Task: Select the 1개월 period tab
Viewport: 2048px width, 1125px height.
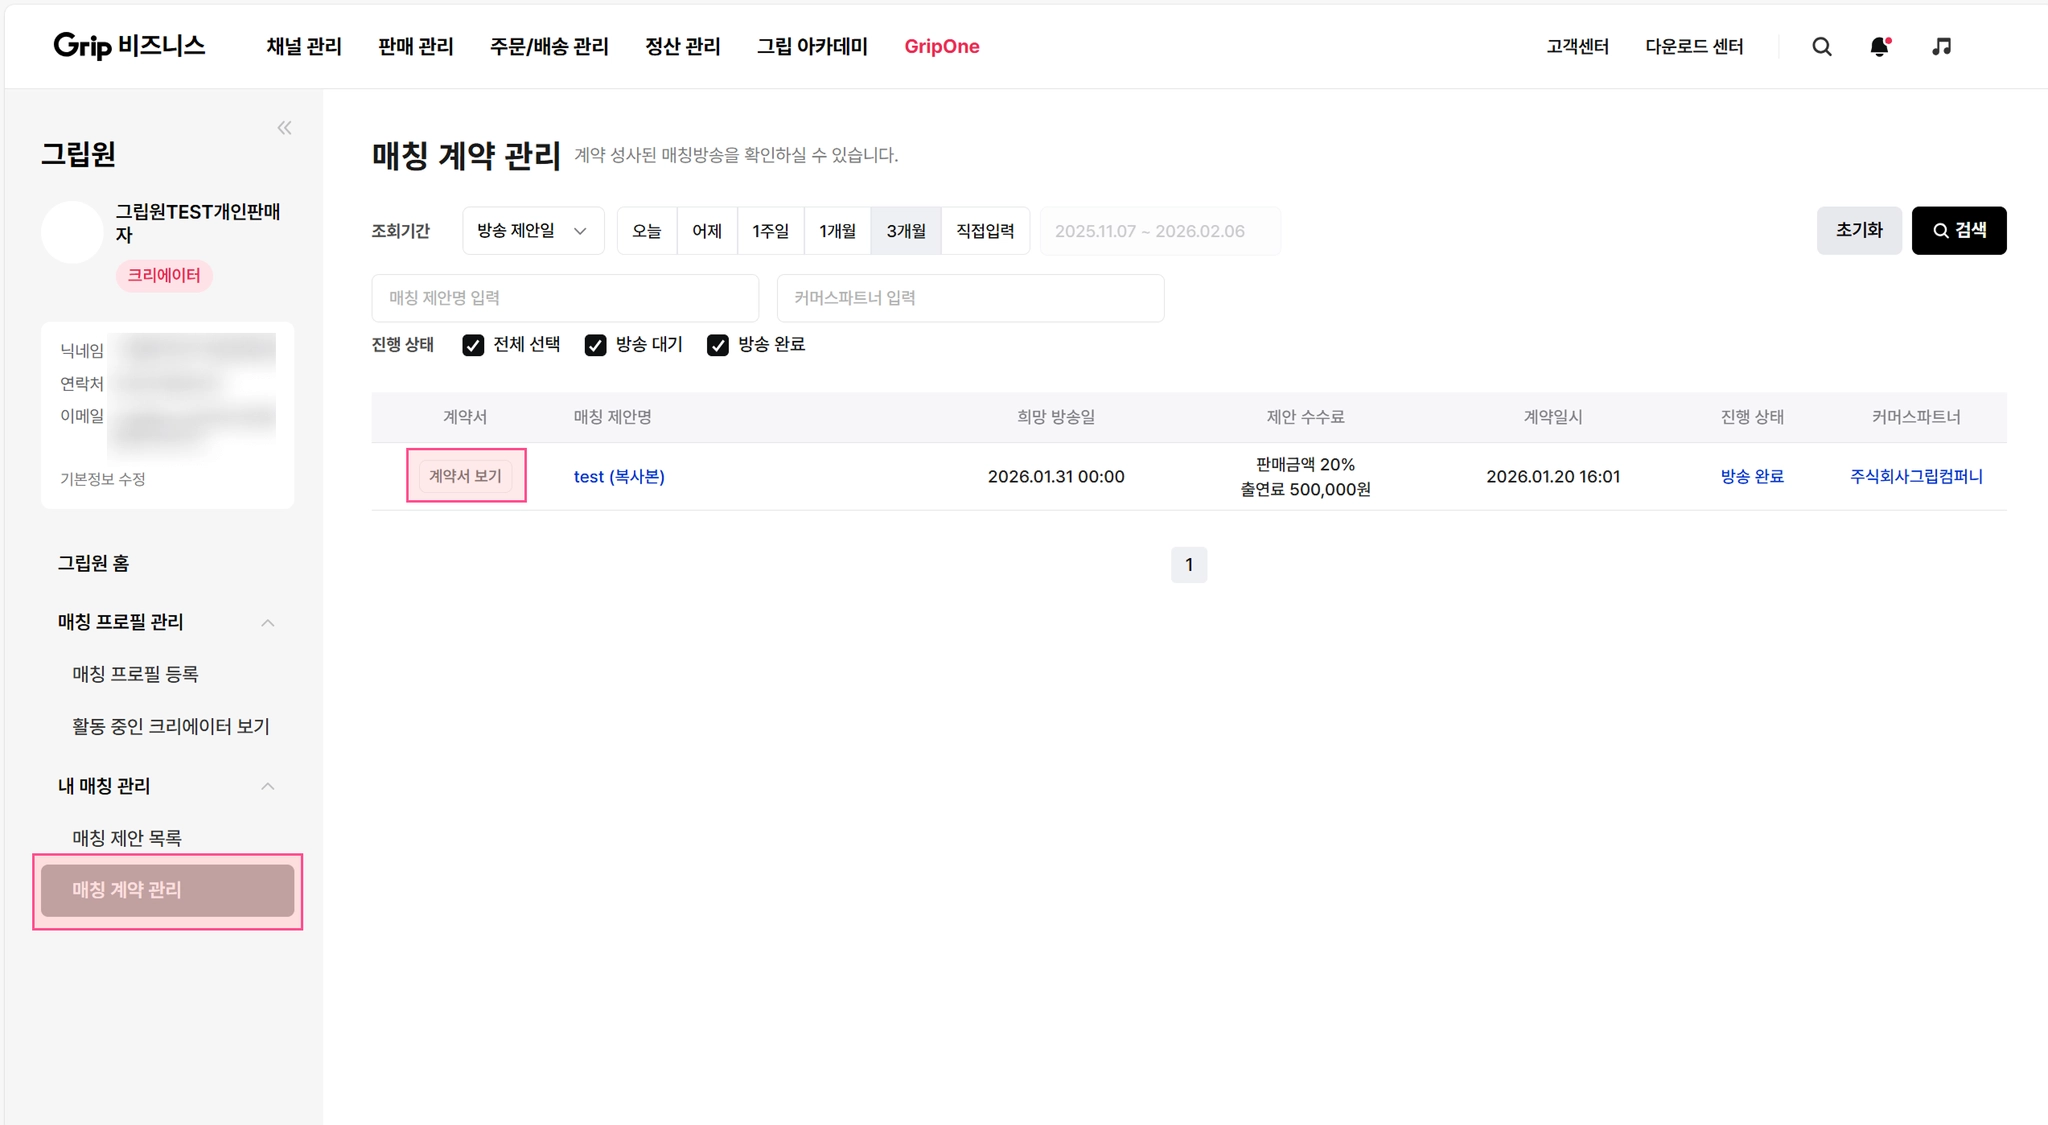Action: (837, 231)
